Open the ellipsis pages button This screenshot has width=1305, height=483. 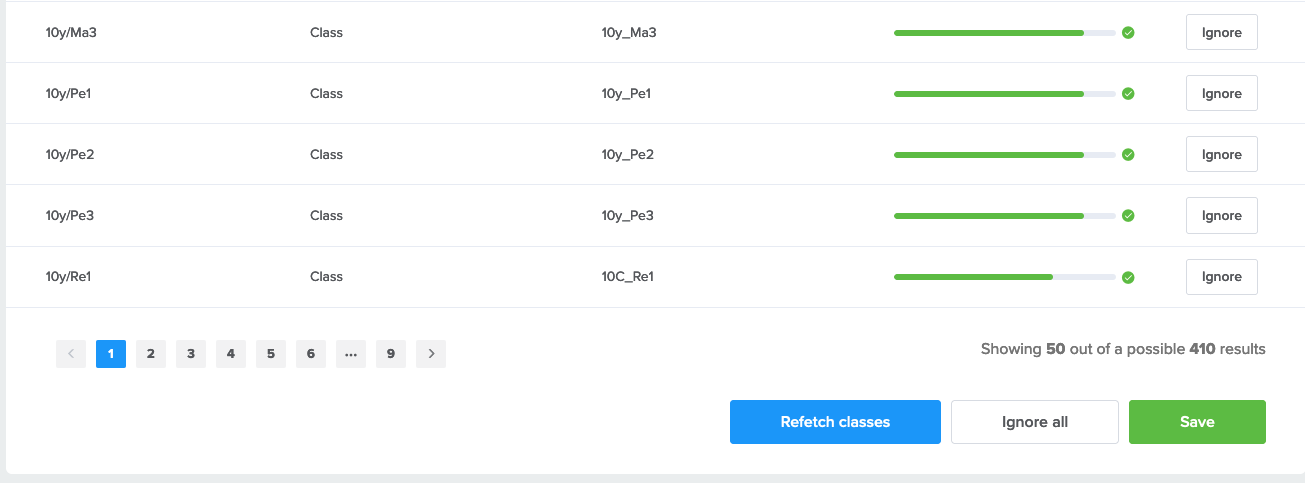[351, 354]
